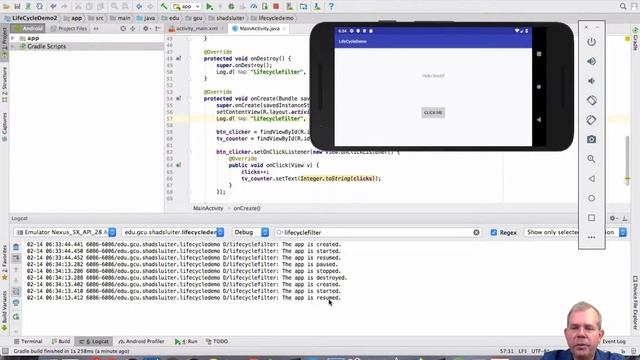Click the onCreate() breadcrumb under editor

pos(247,208)
